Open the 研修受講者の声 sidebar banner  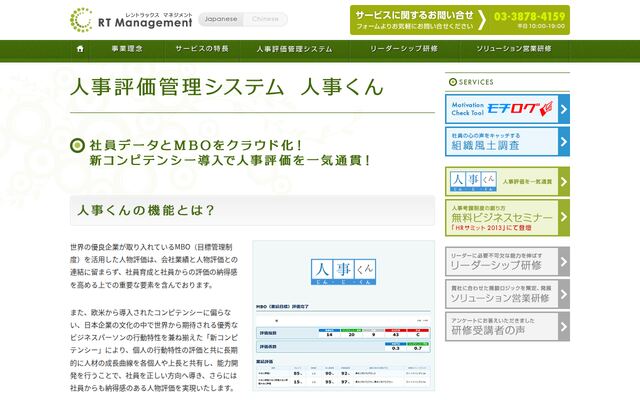click(x=507, y=327)
